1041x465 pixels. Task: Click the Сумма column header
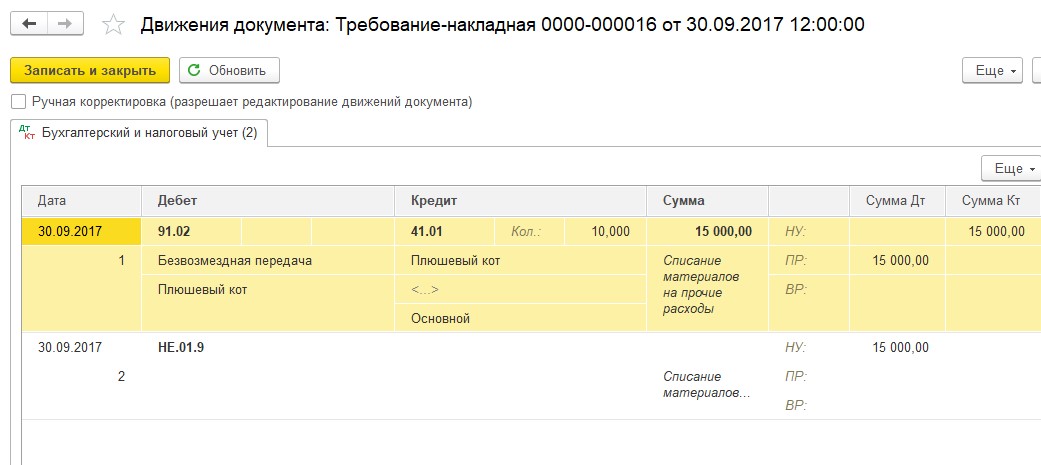tap(708, 201)
